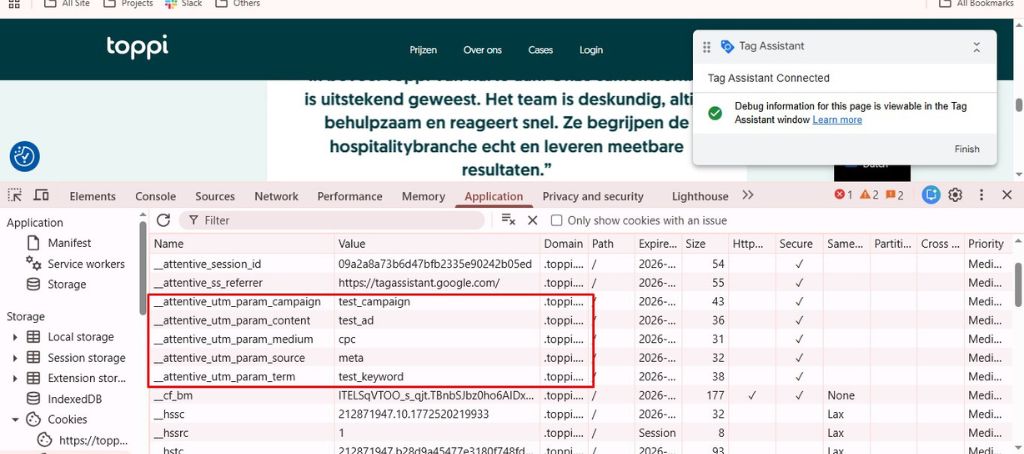Clear all cookies with the funnel-x icon
The width and height of the screenshot is (1024, 454).
(508, 220)
